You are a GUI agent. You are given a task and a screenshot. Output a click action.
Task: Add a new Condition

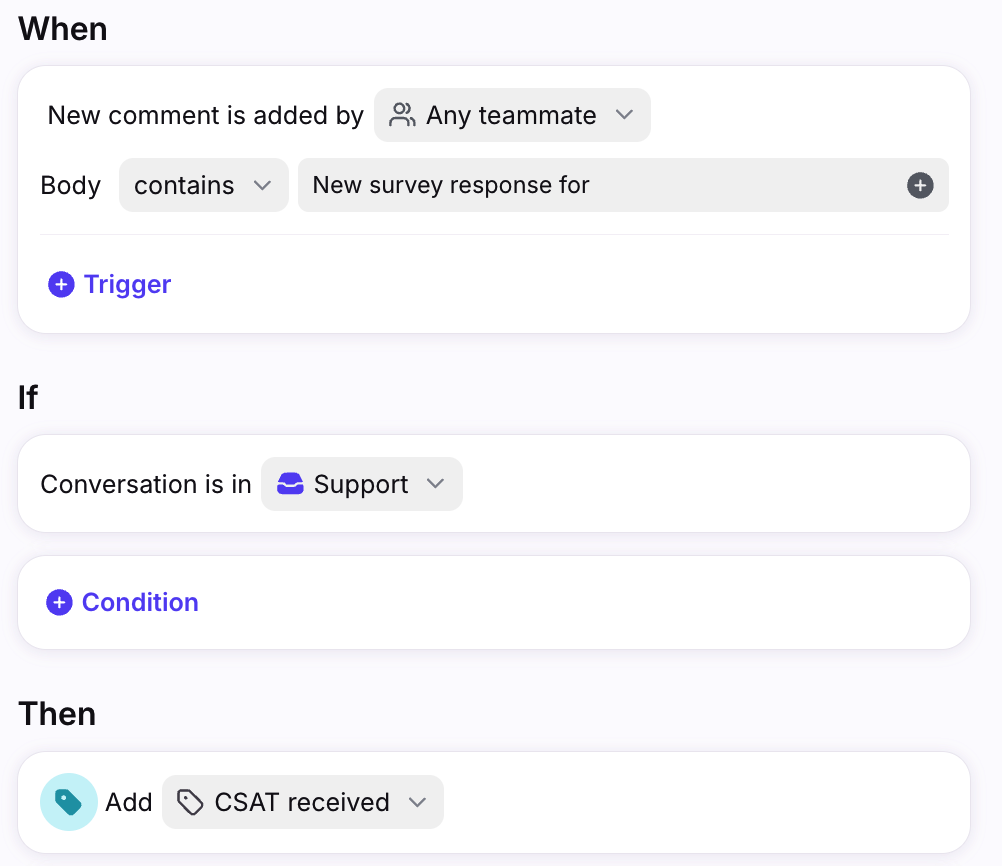click(x=122, y=602)
